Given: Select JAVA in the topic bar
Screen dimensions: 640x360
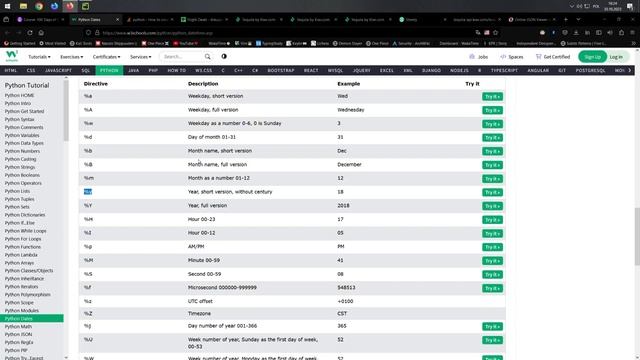Looking at the screenshot, I should tap(133, 70).
